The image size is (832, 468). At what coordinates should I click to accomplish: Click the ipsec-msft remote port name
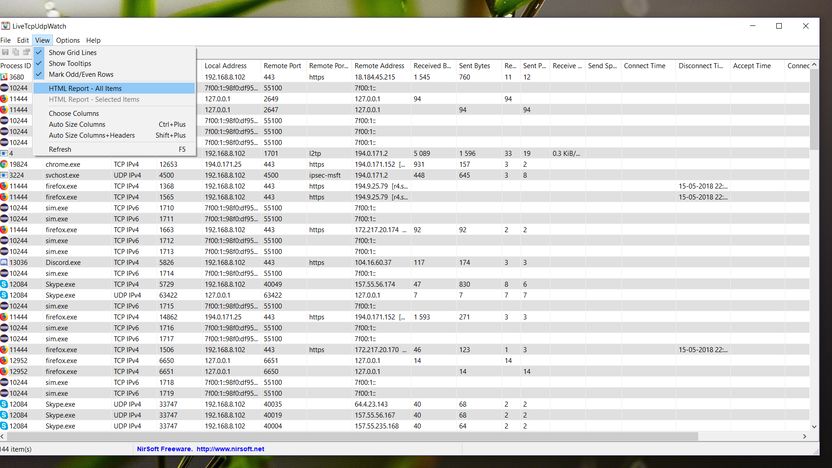pos(325,175)
